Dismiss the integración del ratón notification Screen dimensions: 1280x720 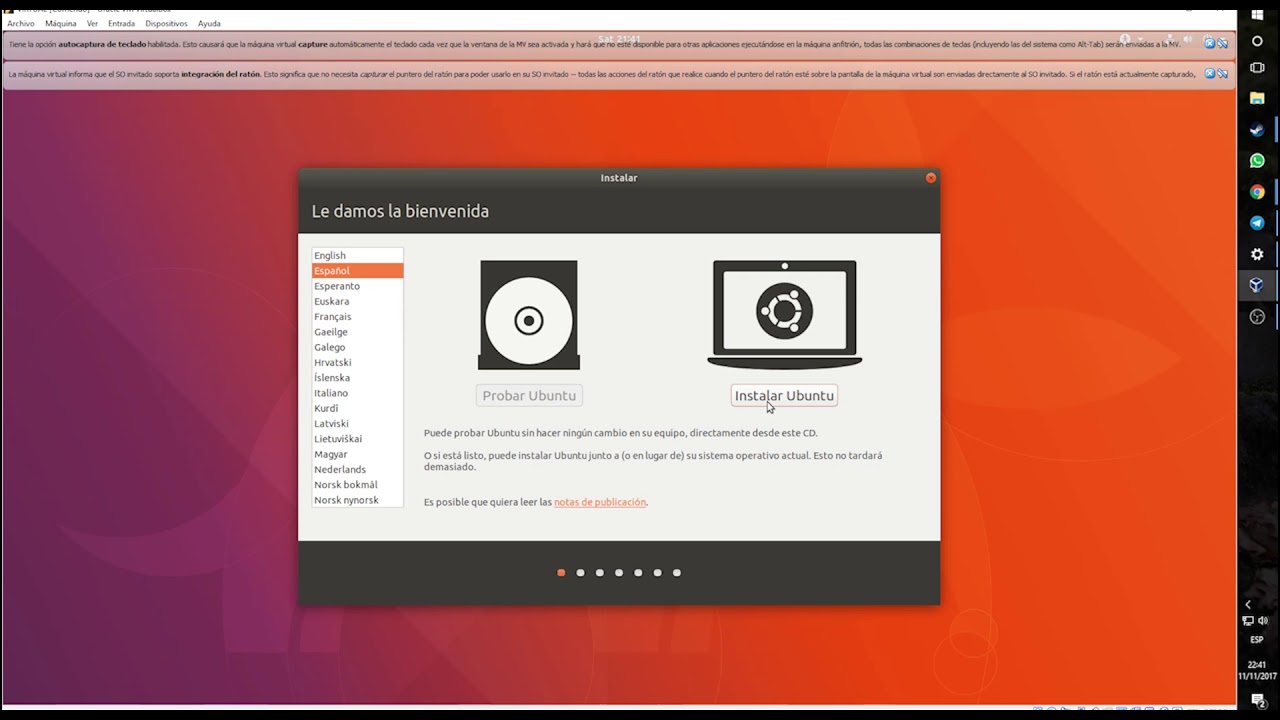(1209, 73)
